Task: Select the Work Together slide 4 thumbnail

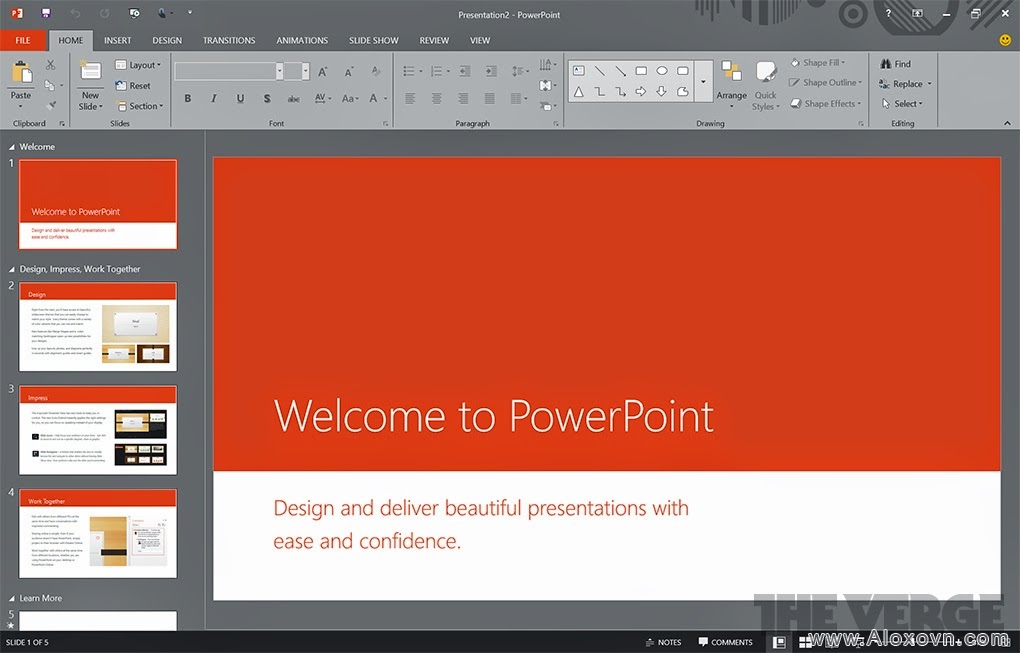Action: click(x=98, y=533)
